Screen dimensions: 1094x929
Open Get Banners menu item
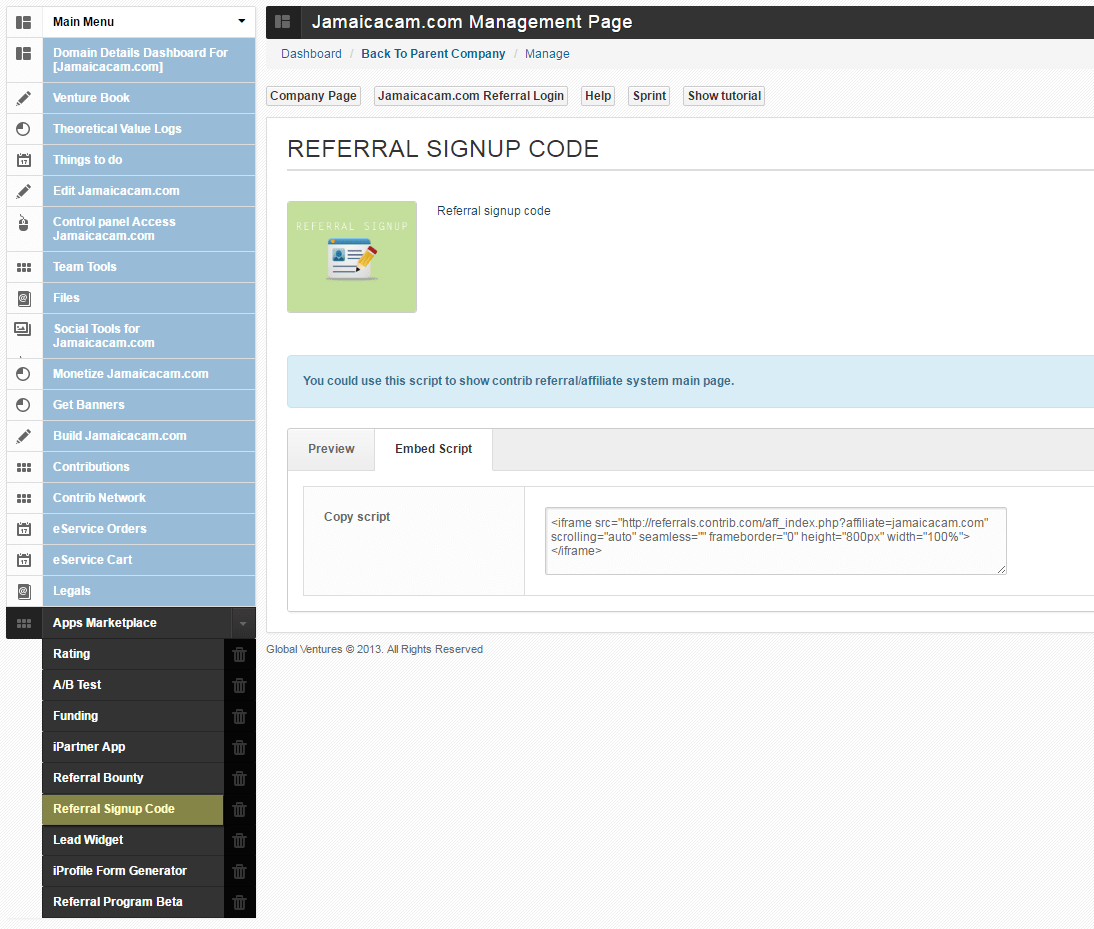click(x=149, y=405)
